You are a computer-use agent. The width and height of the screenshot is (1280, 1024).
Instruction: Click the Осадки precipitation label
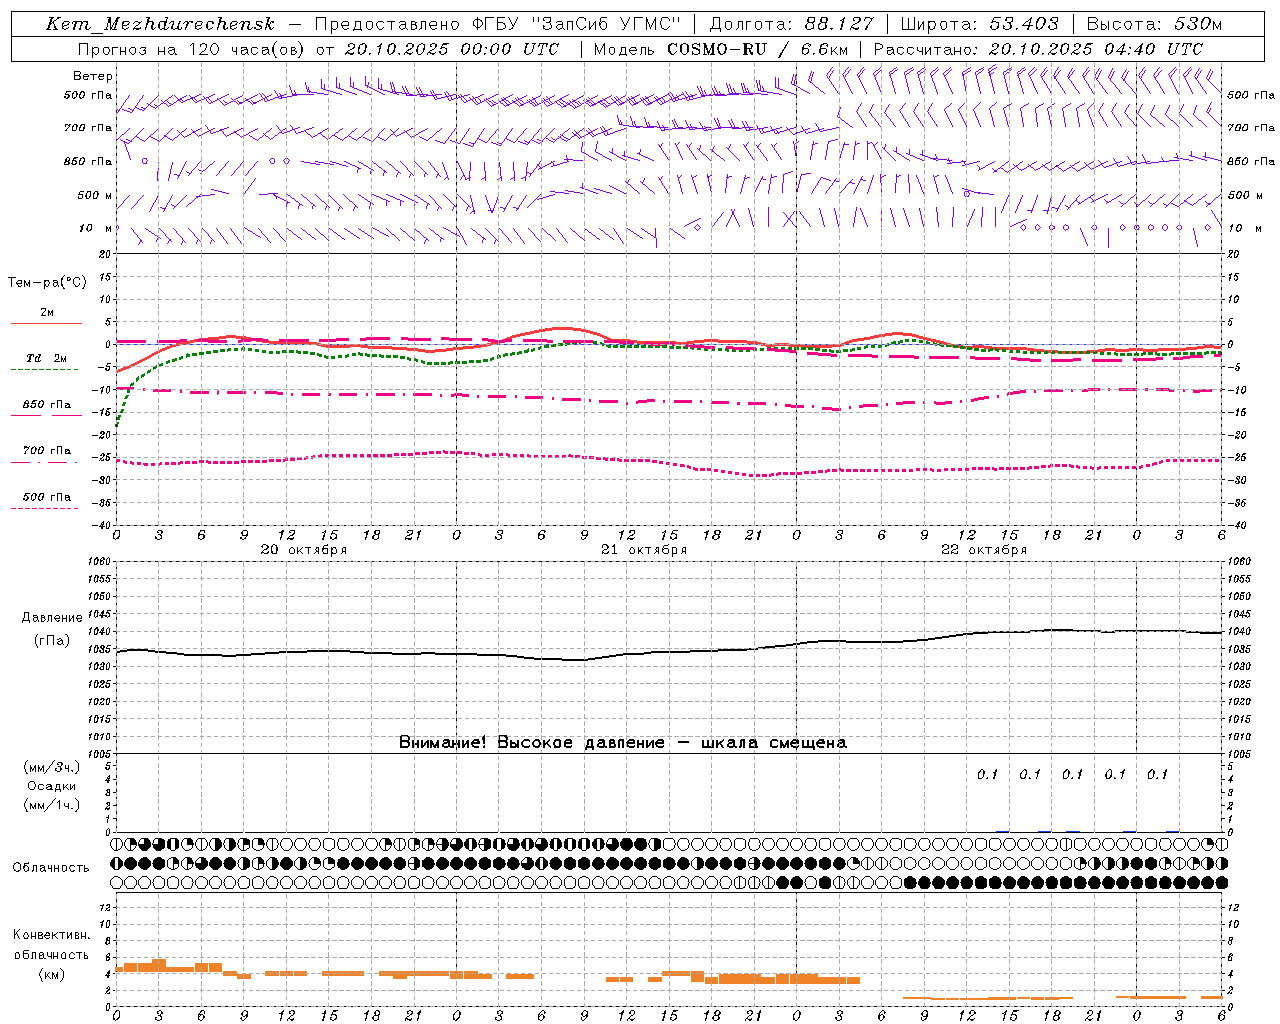tap(52, 786)
